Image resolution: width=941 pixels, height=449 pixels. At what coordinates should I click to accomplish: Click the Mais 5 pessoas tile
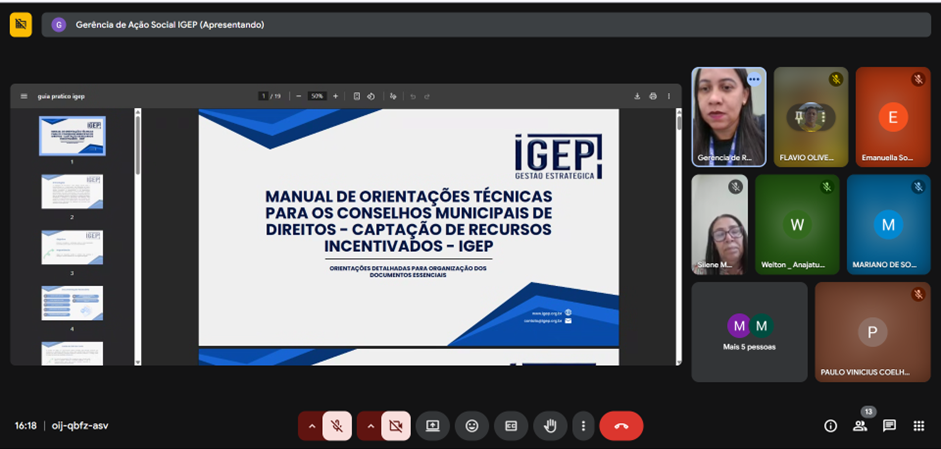[x=749, y=332]
